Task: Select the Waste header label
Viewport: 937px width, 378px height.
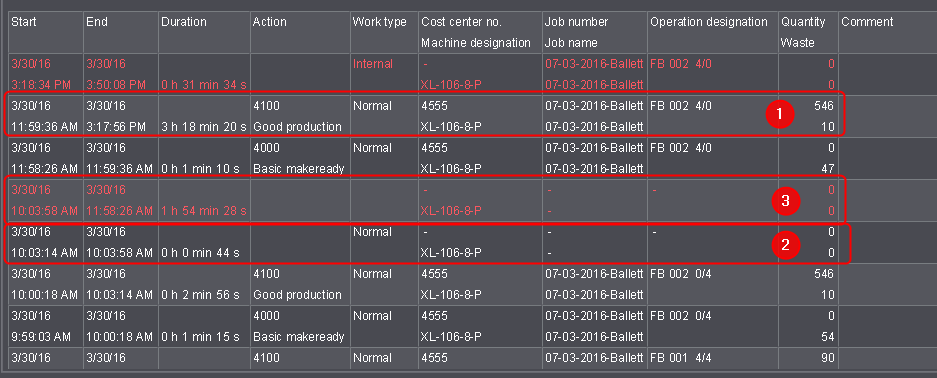Action: tap(798, 43)
